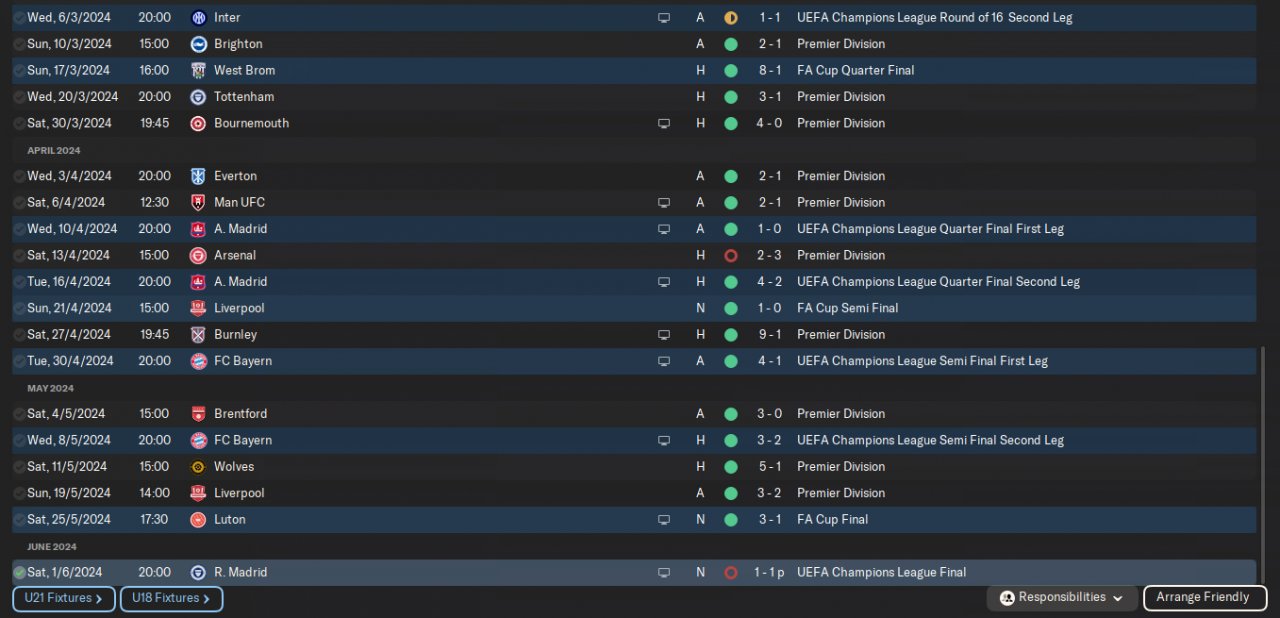This screenshot has height=618, width=1280.
Task: Open the 8 - 1 result against West Brom
Action: [769, 70]
